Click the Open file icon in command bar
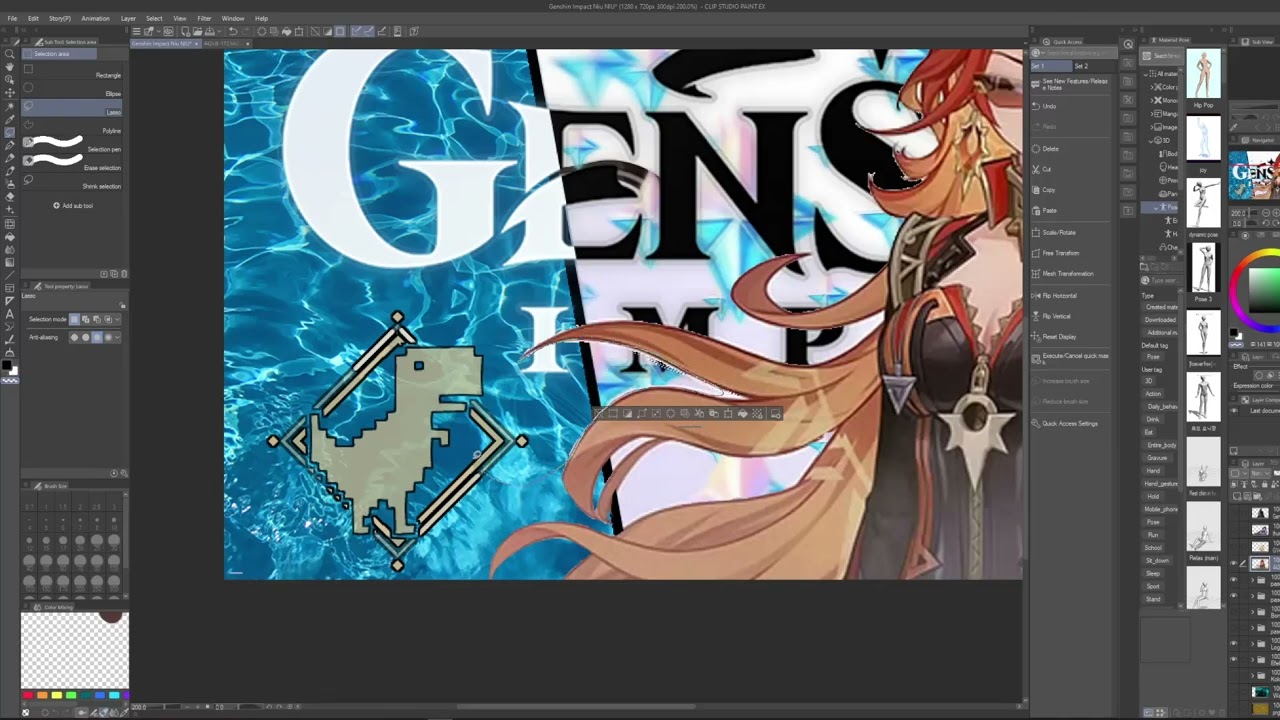 click(197, 31)
